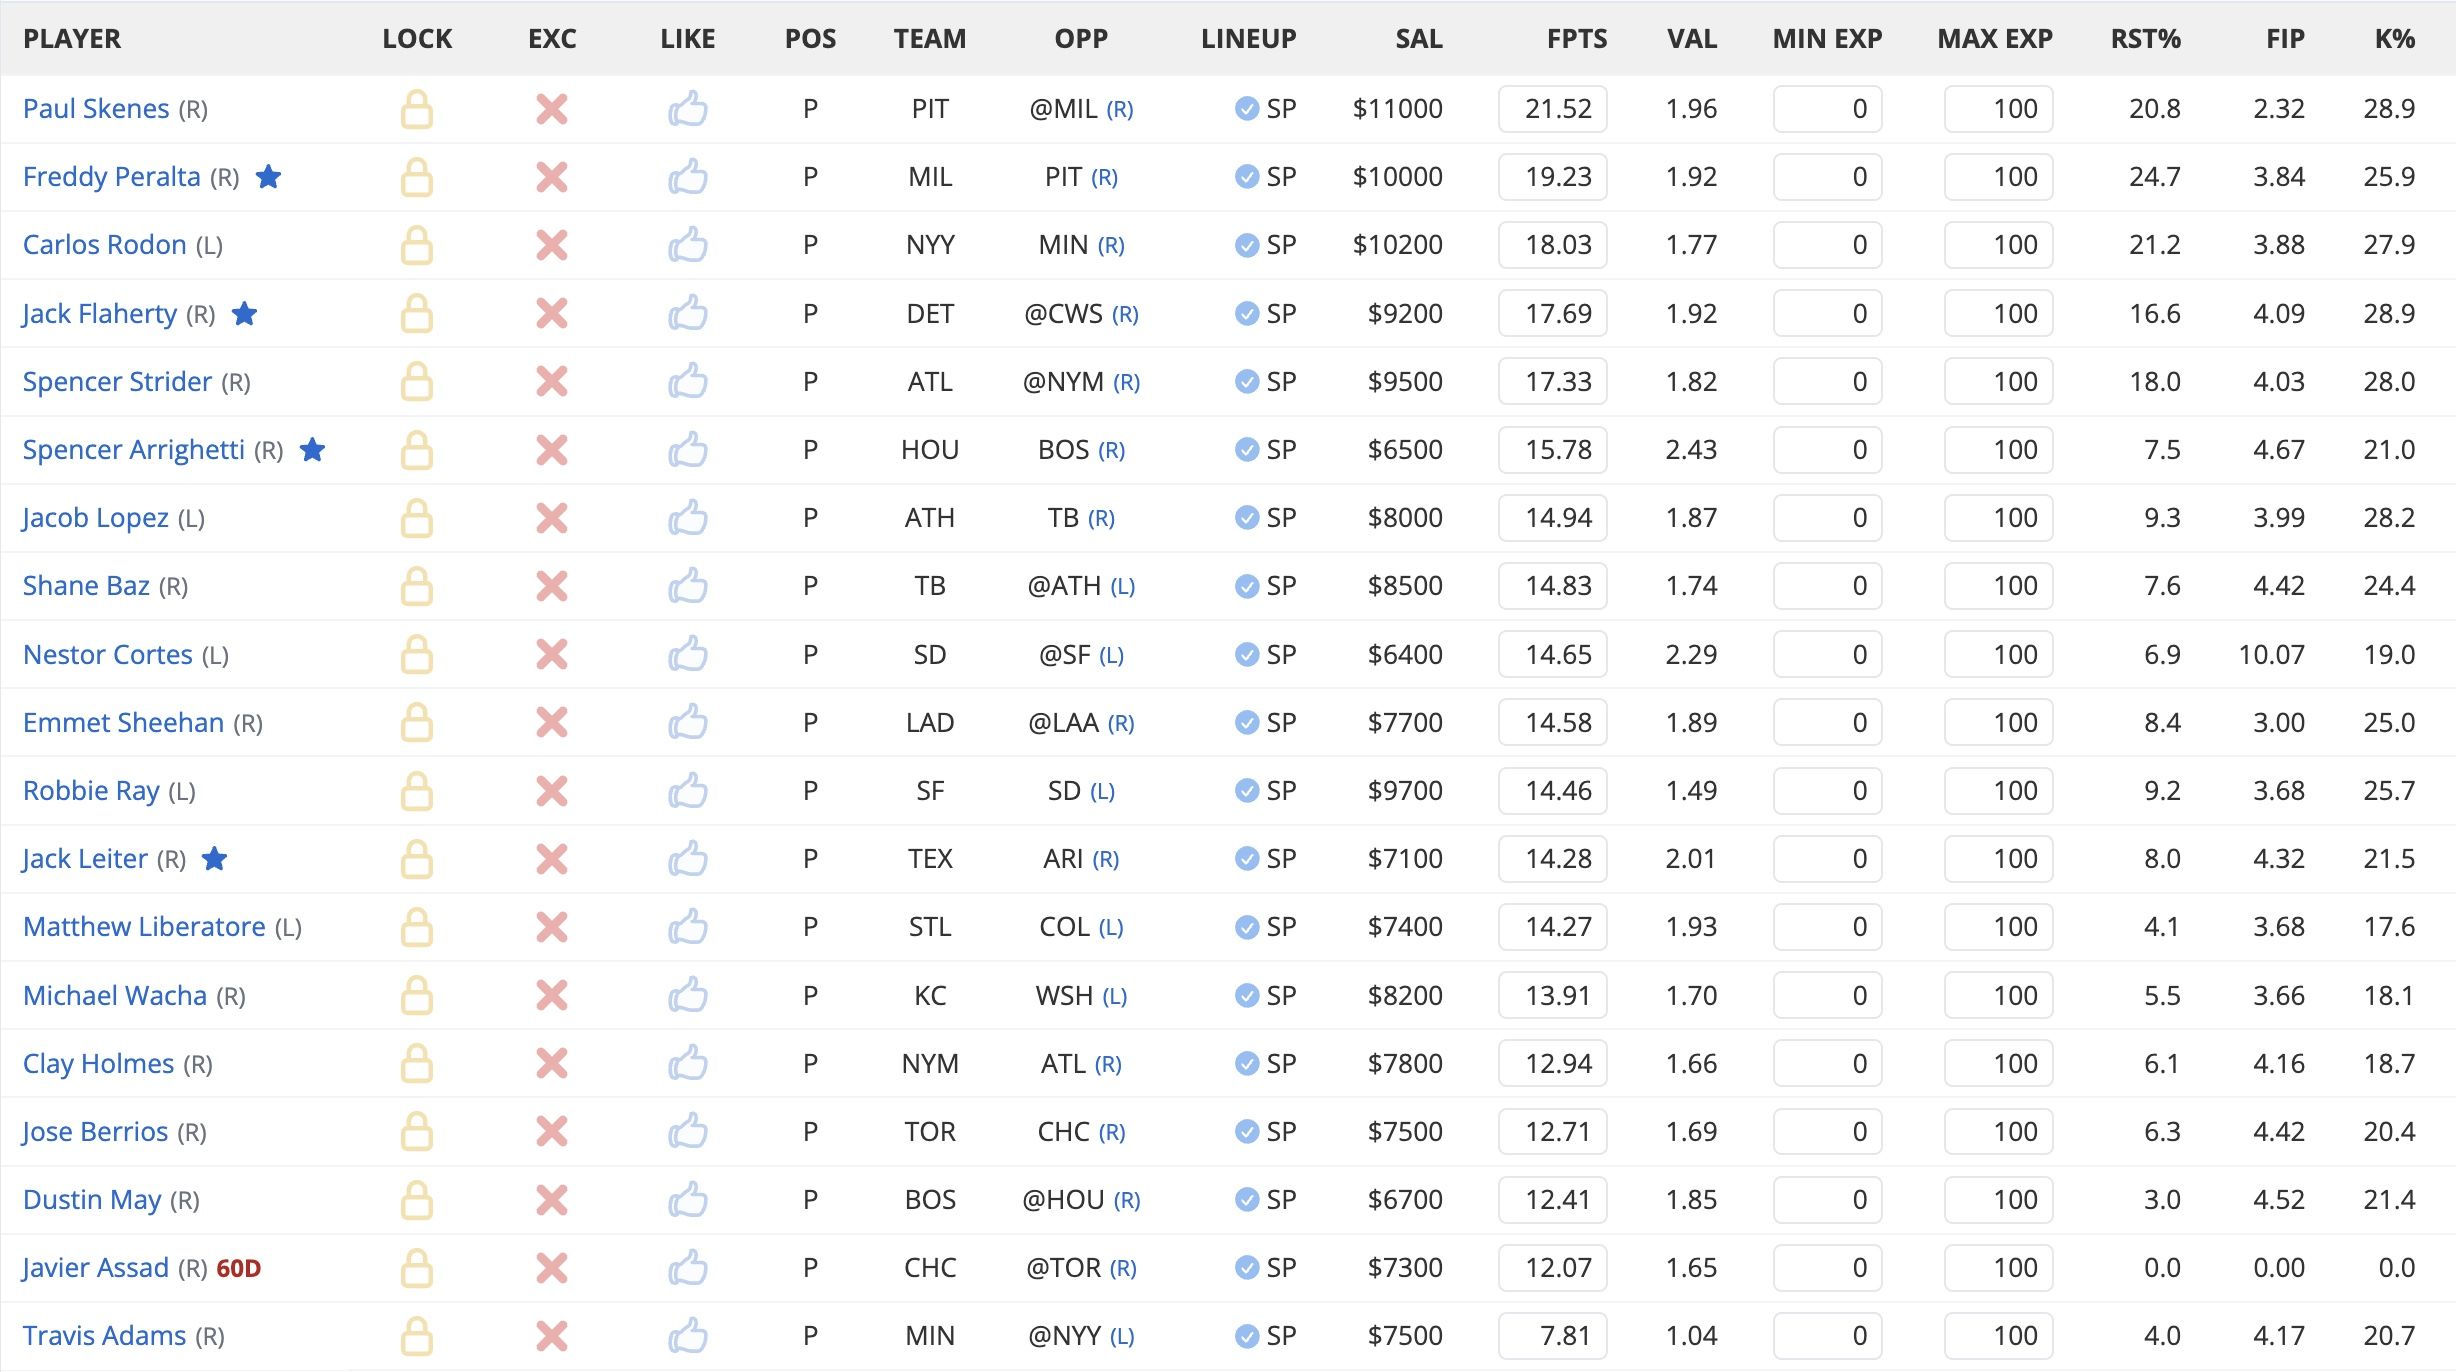Click Nestor Cortes FIP value 10.07
The width and height of the screenshot is (2456, 1372).
[2271, 655]
